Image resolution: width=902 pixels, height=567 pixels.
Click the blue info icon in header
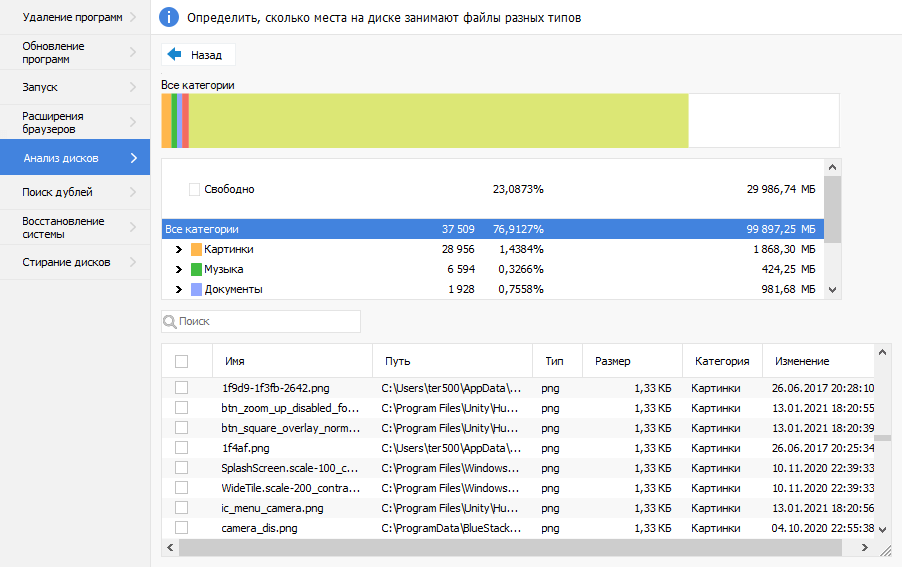click(169, 17)
